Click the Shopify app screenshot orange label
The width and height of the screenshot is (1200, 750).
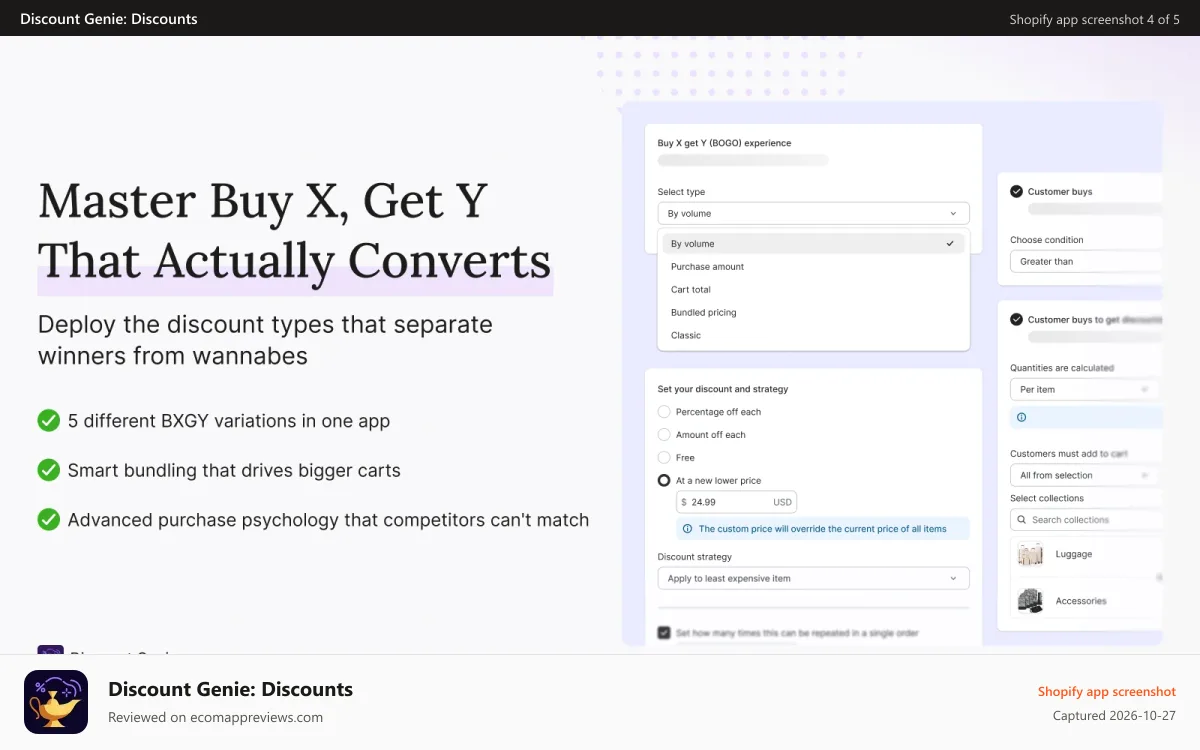[x=1107, y=692]
